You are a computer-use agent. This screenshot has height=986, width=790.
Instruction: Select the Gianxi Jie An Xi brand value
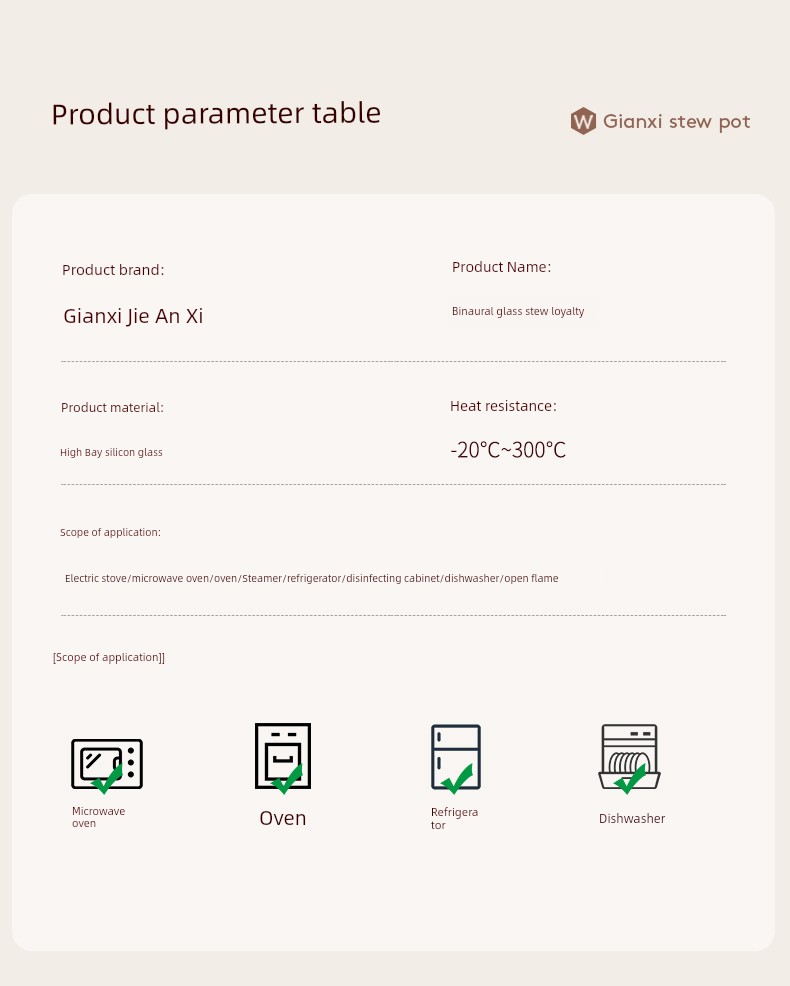pos(133,316)
